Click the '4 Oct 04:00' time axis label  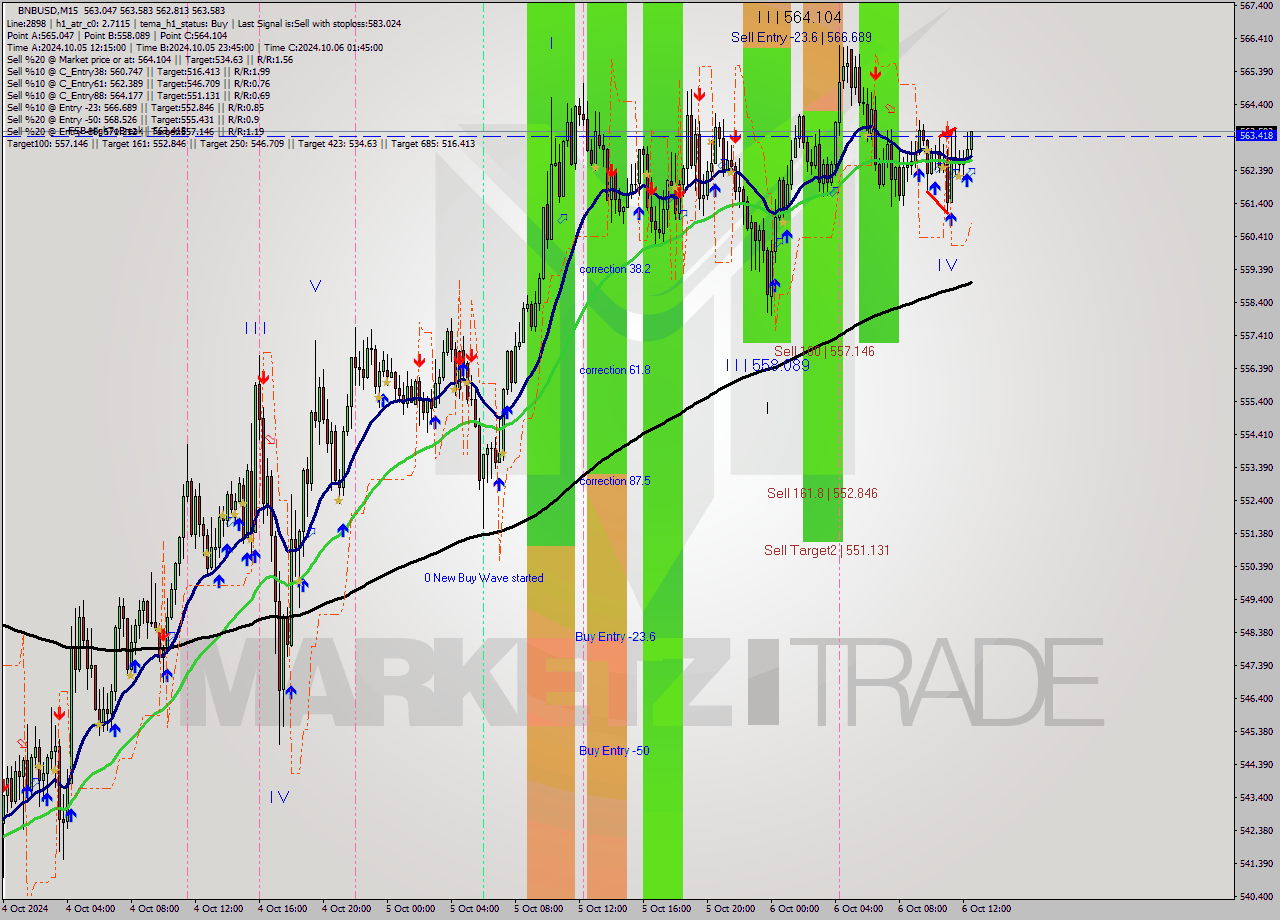click(91, 909)
